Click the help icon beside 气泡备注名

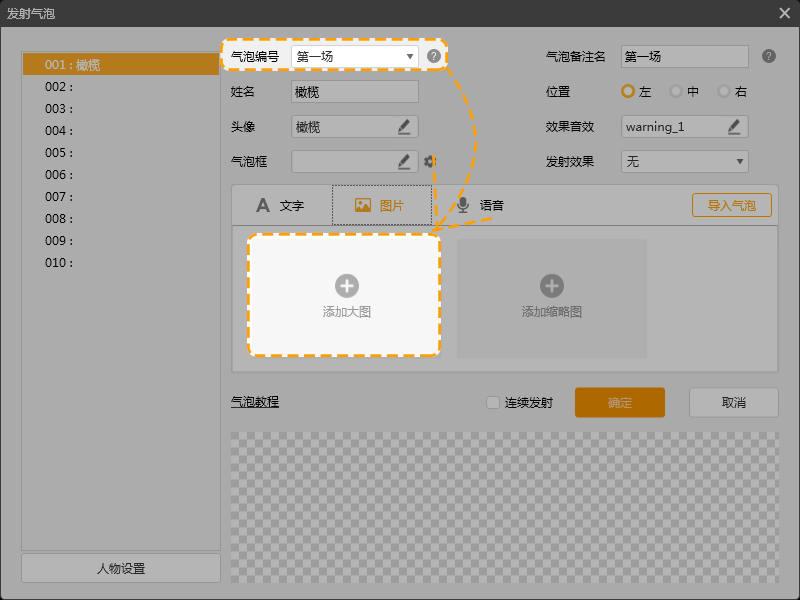768,56
